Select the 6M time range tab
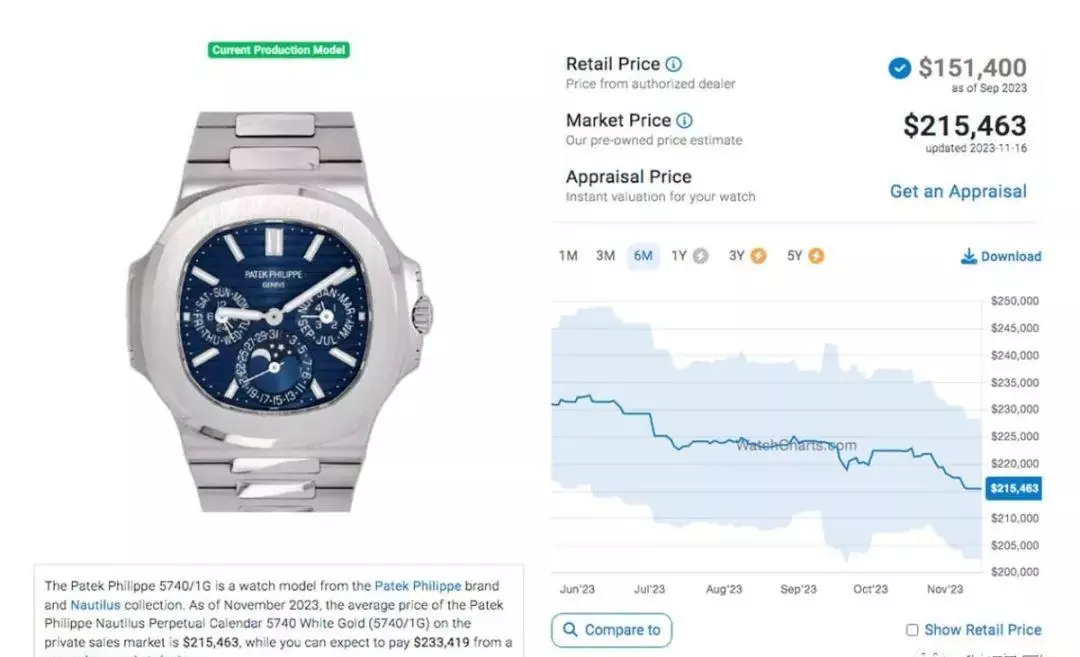This screenshot has width=1080, height=657. tap(643, 256)
